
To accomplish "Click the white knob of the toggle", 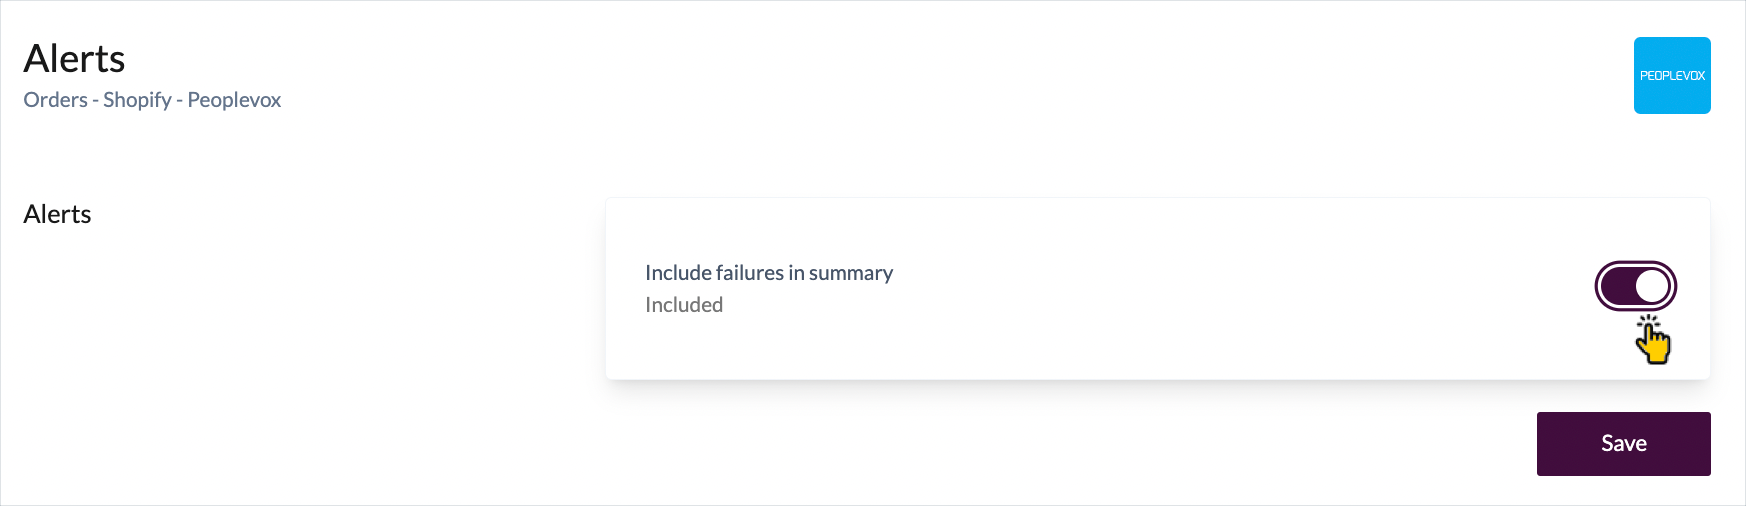I will 1652,287.
